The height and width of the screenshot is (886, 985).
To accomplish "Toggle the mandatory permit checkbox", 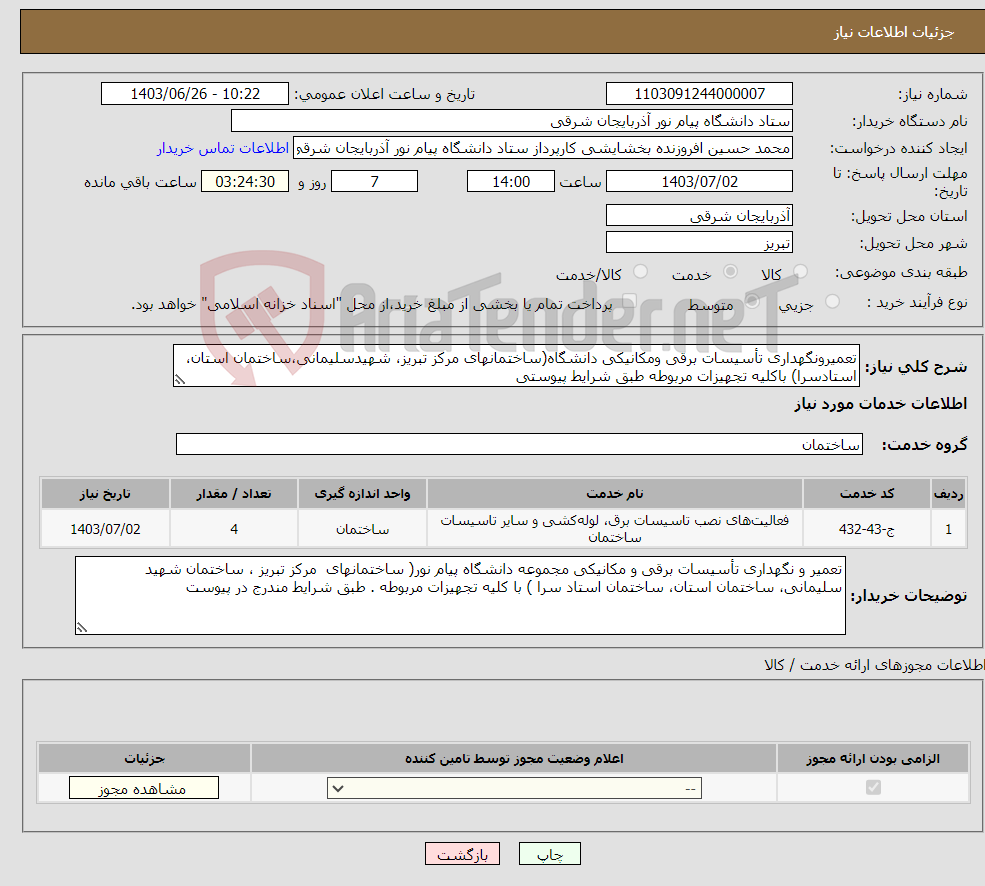I will (873, 787).
